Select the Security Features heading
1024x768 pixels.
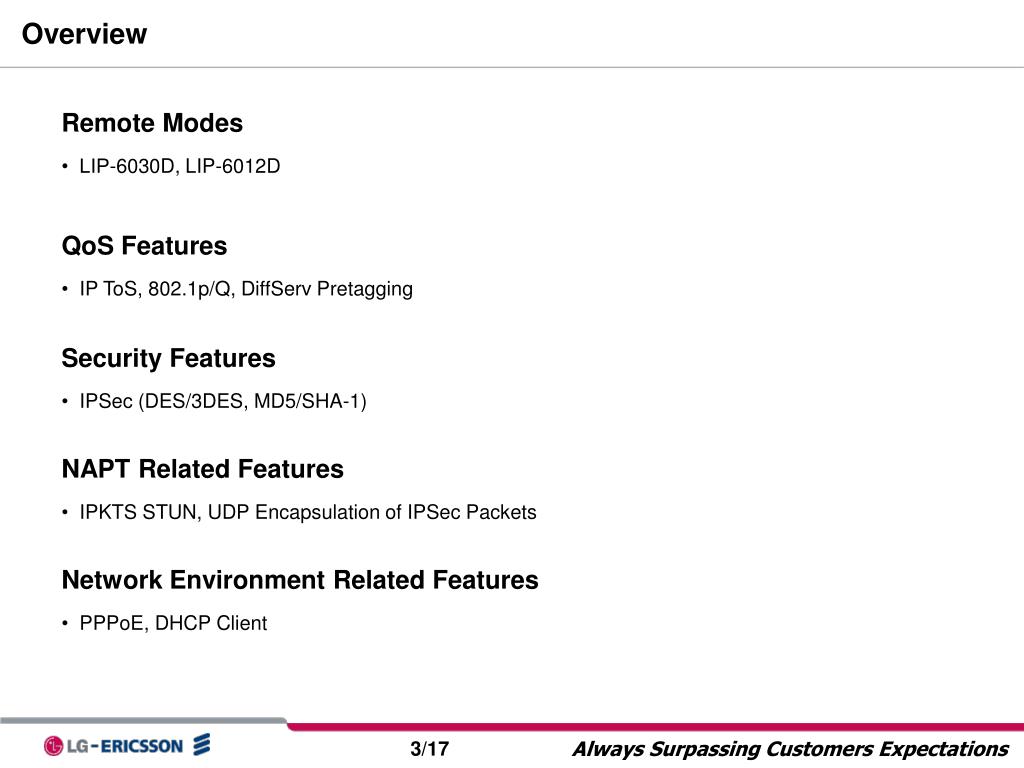pyautogui.click(x=168, y=358)
